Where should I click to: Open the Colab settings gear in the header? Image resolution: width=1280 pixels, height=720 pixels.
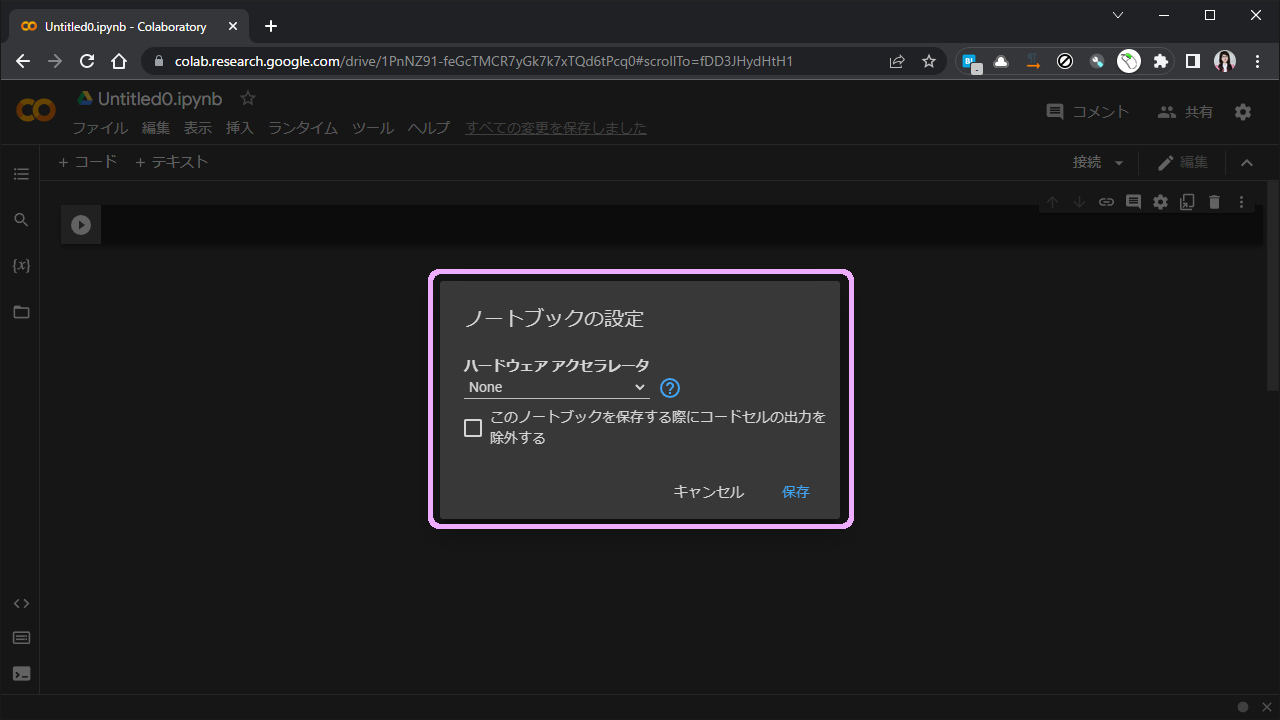(x=1243, y=112)
